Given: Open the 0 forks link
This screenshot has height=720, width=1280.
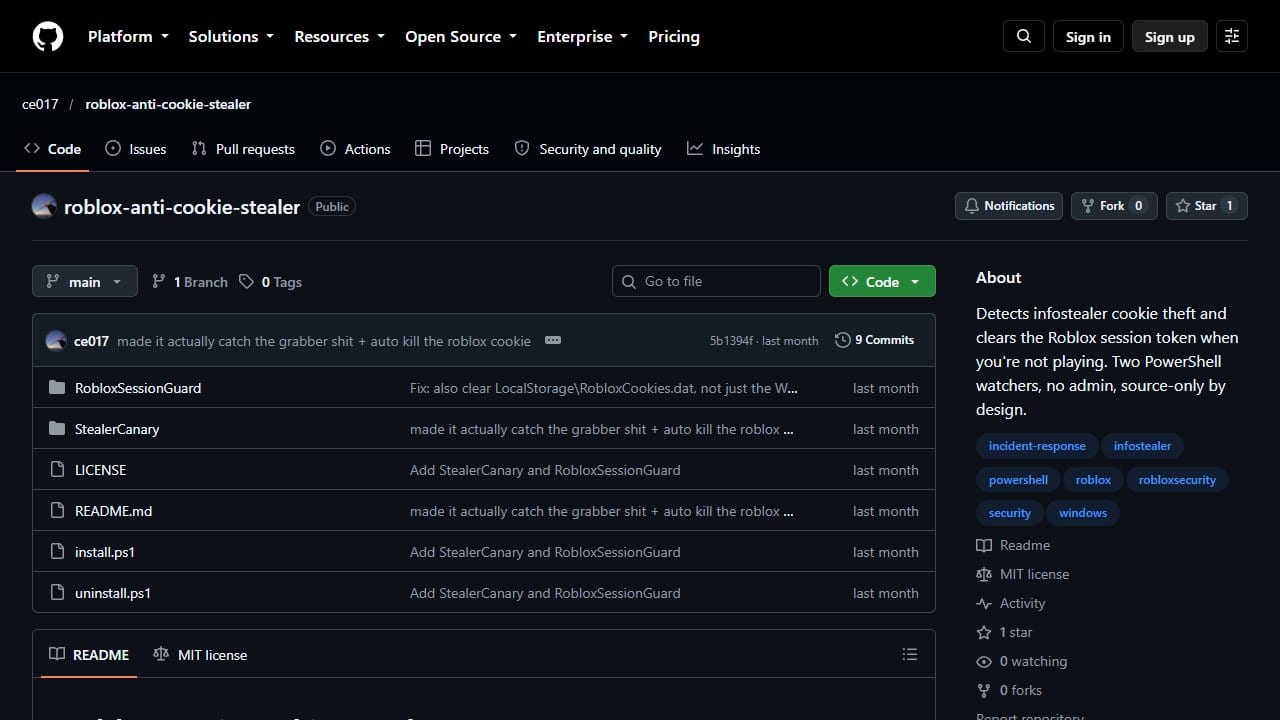Looking at the screenshot, I should 1009,690.
